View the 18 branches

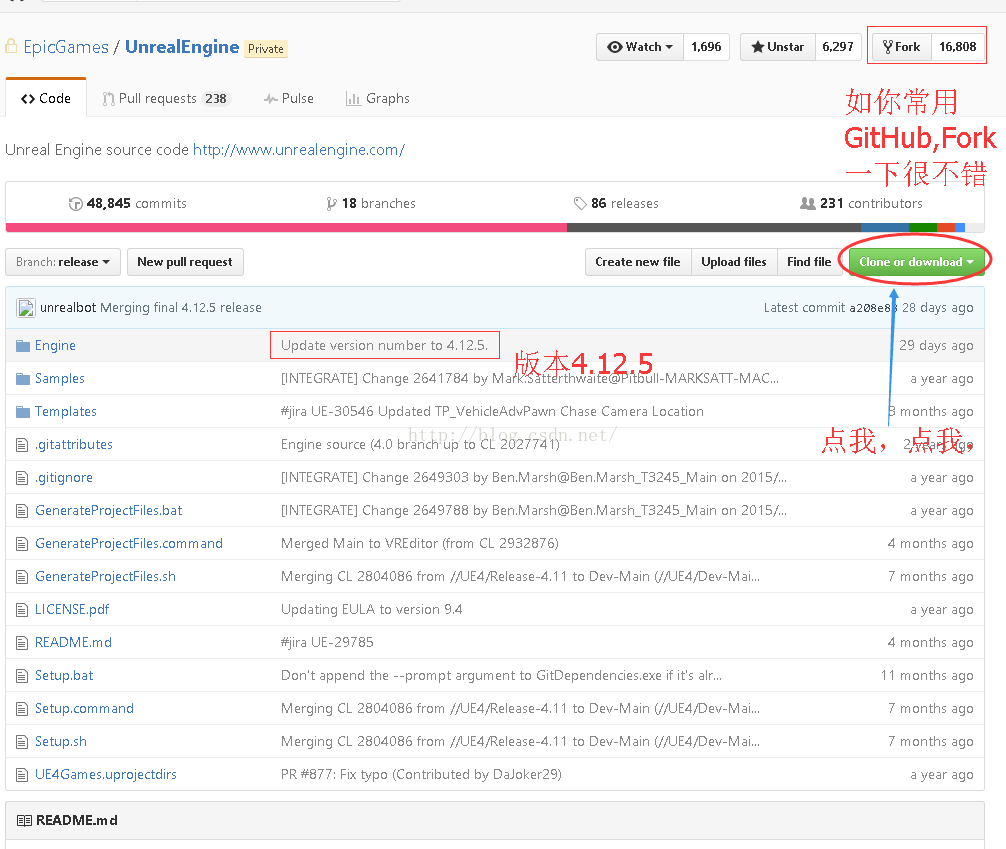[x=371, y=203]
